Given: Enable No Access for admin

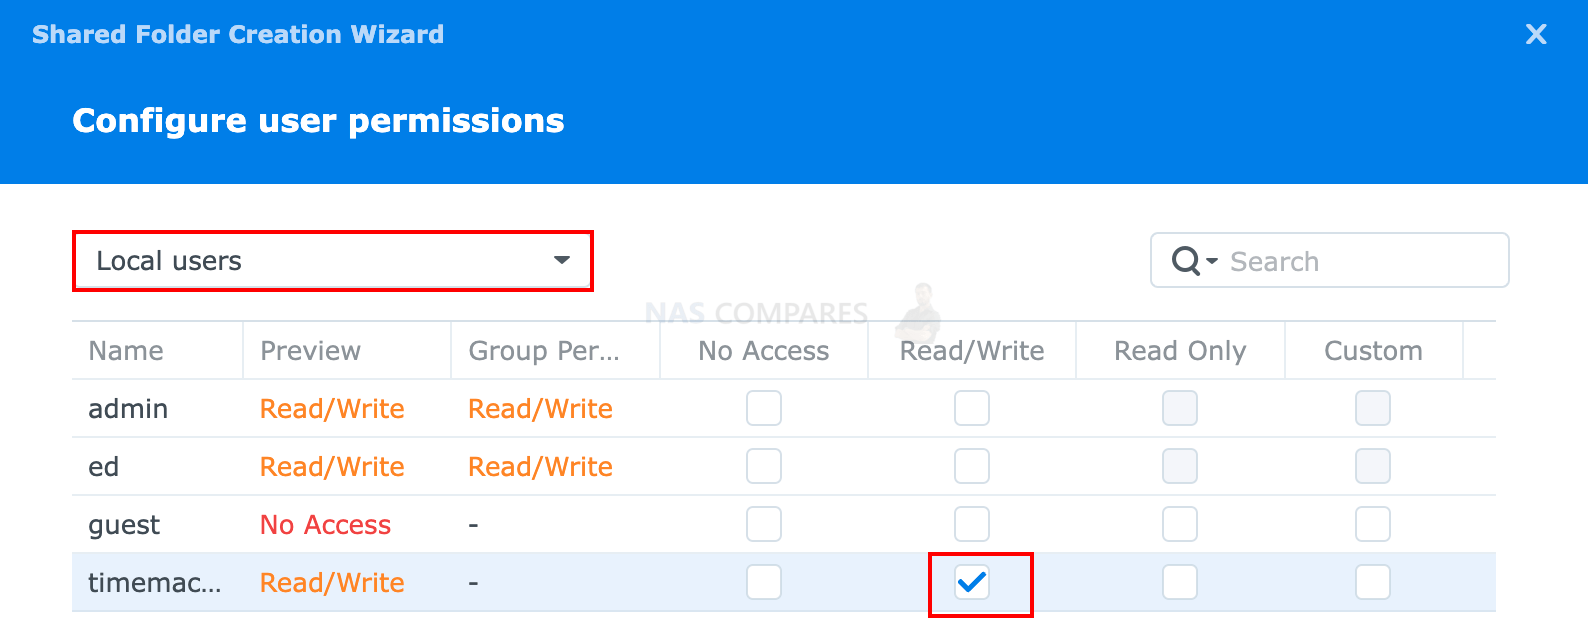Looking at the screenshot, I should (x=763, y=408).
